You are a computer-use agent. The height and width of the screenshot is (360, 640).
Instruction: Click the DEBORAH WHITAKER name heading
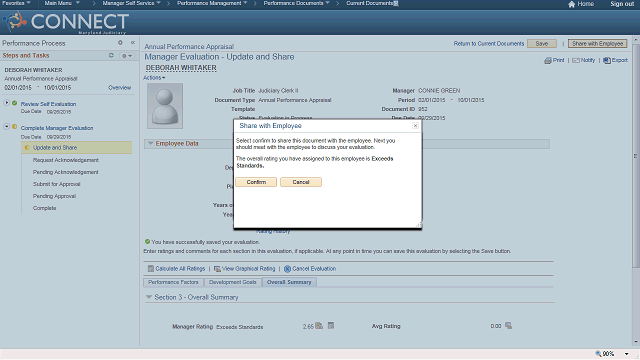181,68
